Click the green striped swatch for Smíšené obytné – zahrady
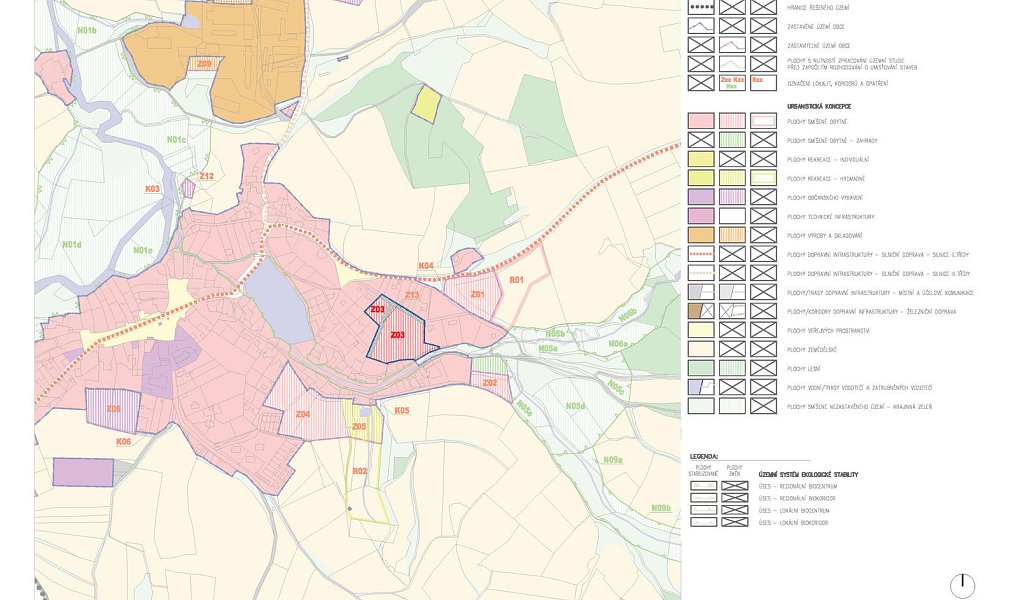This screenshot has height=600, width=1018. click(732, 140)
